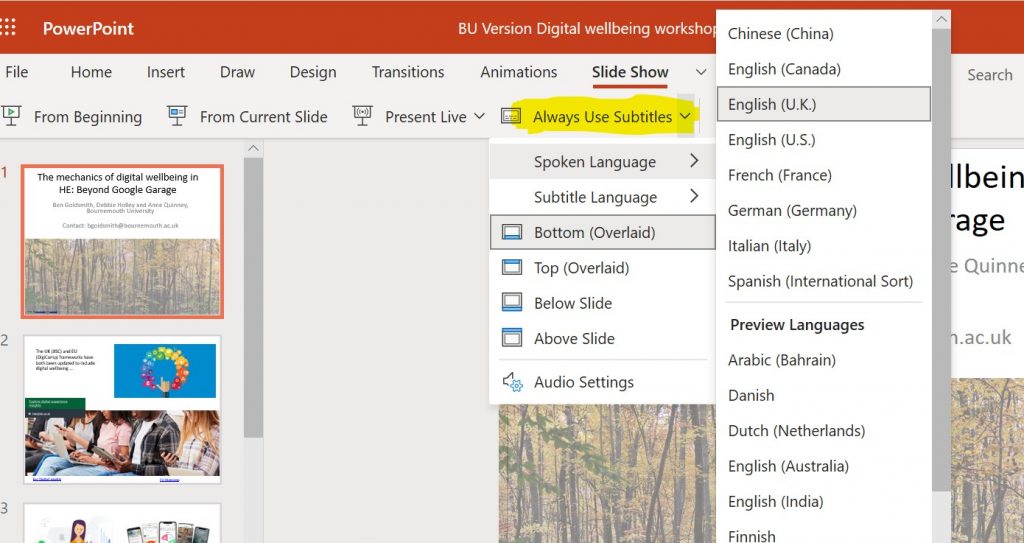Viewport: 1024px width, 543px height.
Task: Open the Present Live dropdown arrow
Action: click(x=479, y=117)
